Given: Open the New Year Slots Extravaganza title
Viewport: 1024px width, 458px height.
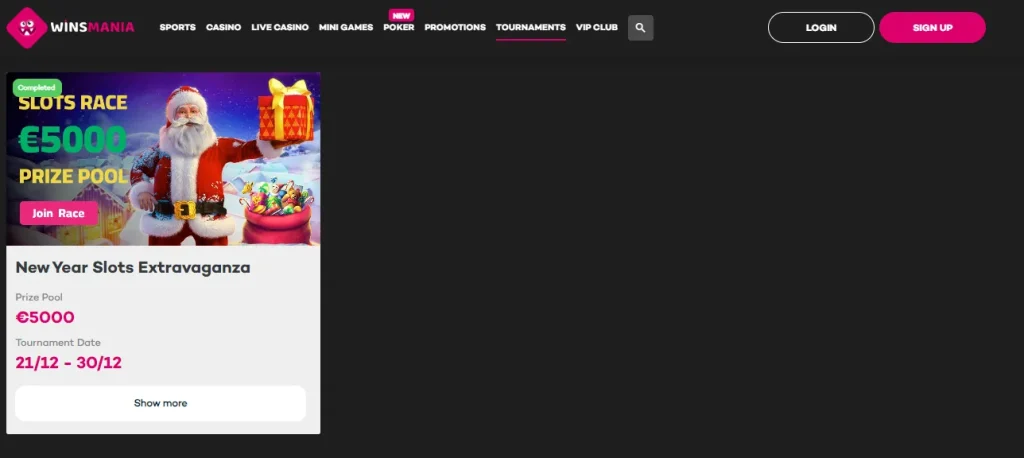Looking at the screenshot, I should tap(133, 268).
